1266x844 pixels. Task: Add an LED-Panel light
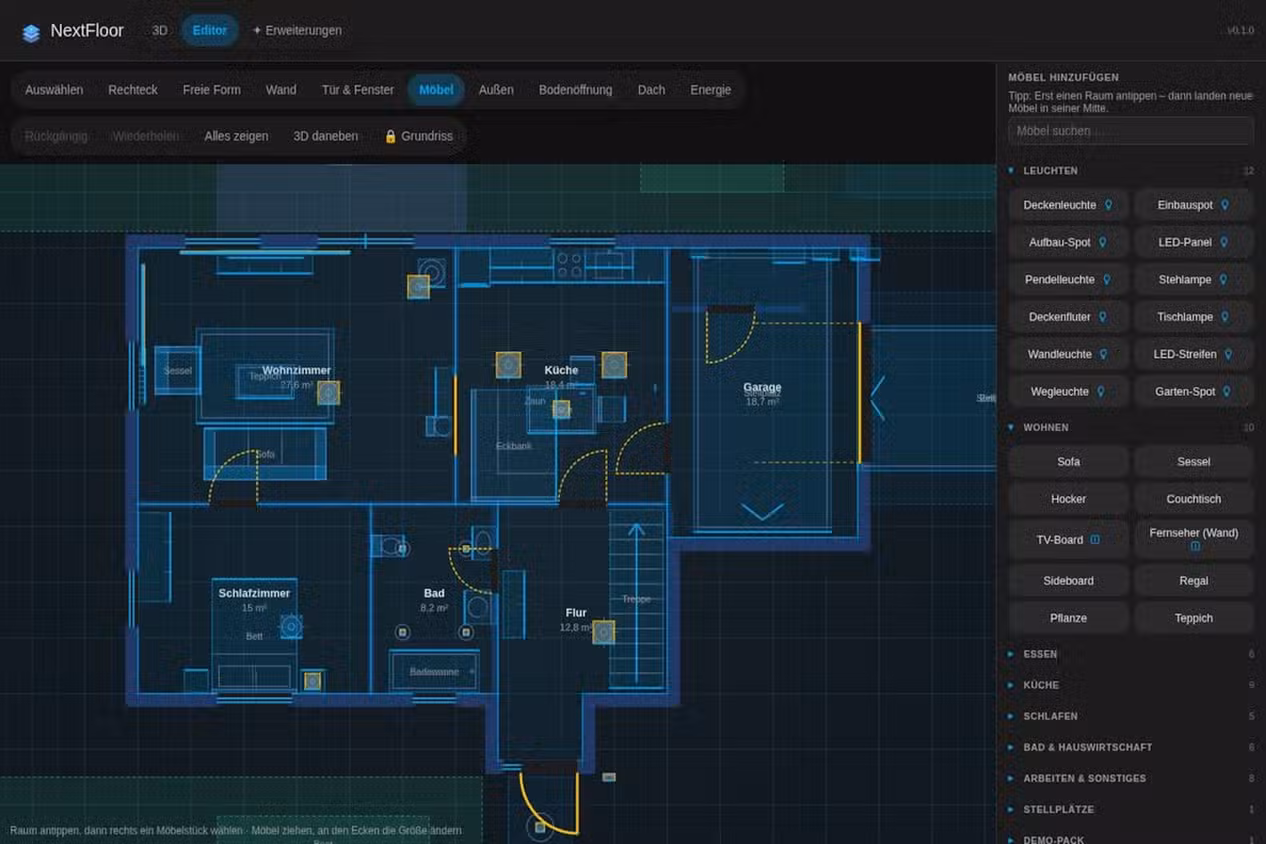1193,242
